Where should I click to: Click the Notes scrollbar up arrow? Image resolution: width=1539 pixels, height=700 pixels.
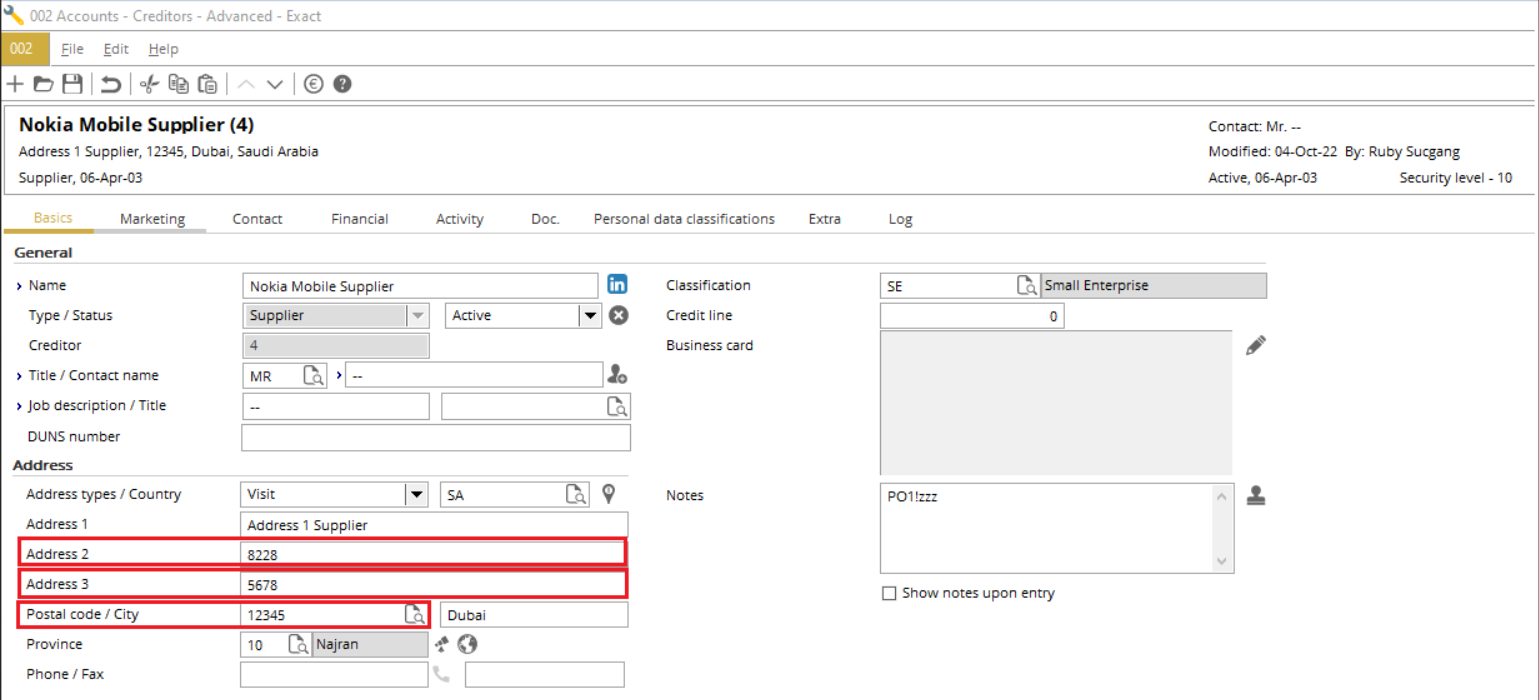point(1222,494)
